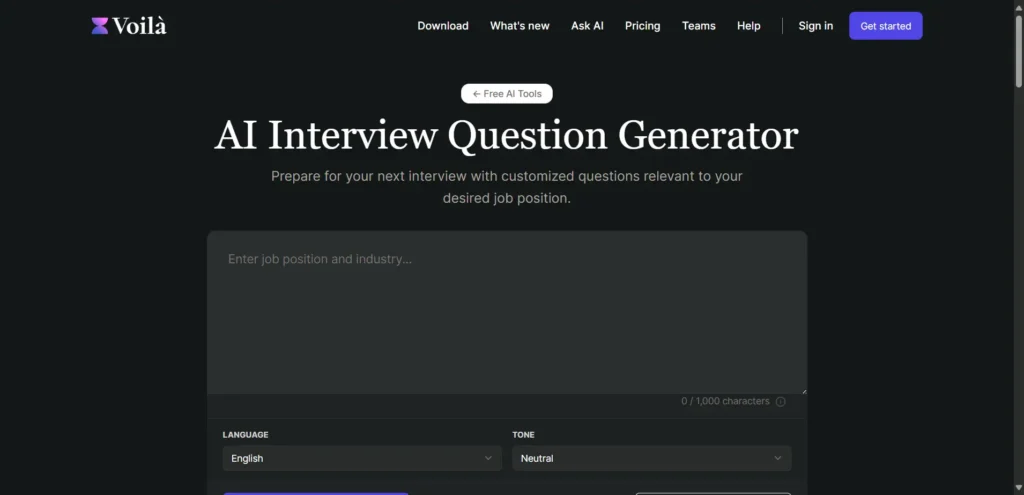This screenshot has width=1024, height=495.
Task: Click the Voilà brand name text
Action: tap(140, 26)
